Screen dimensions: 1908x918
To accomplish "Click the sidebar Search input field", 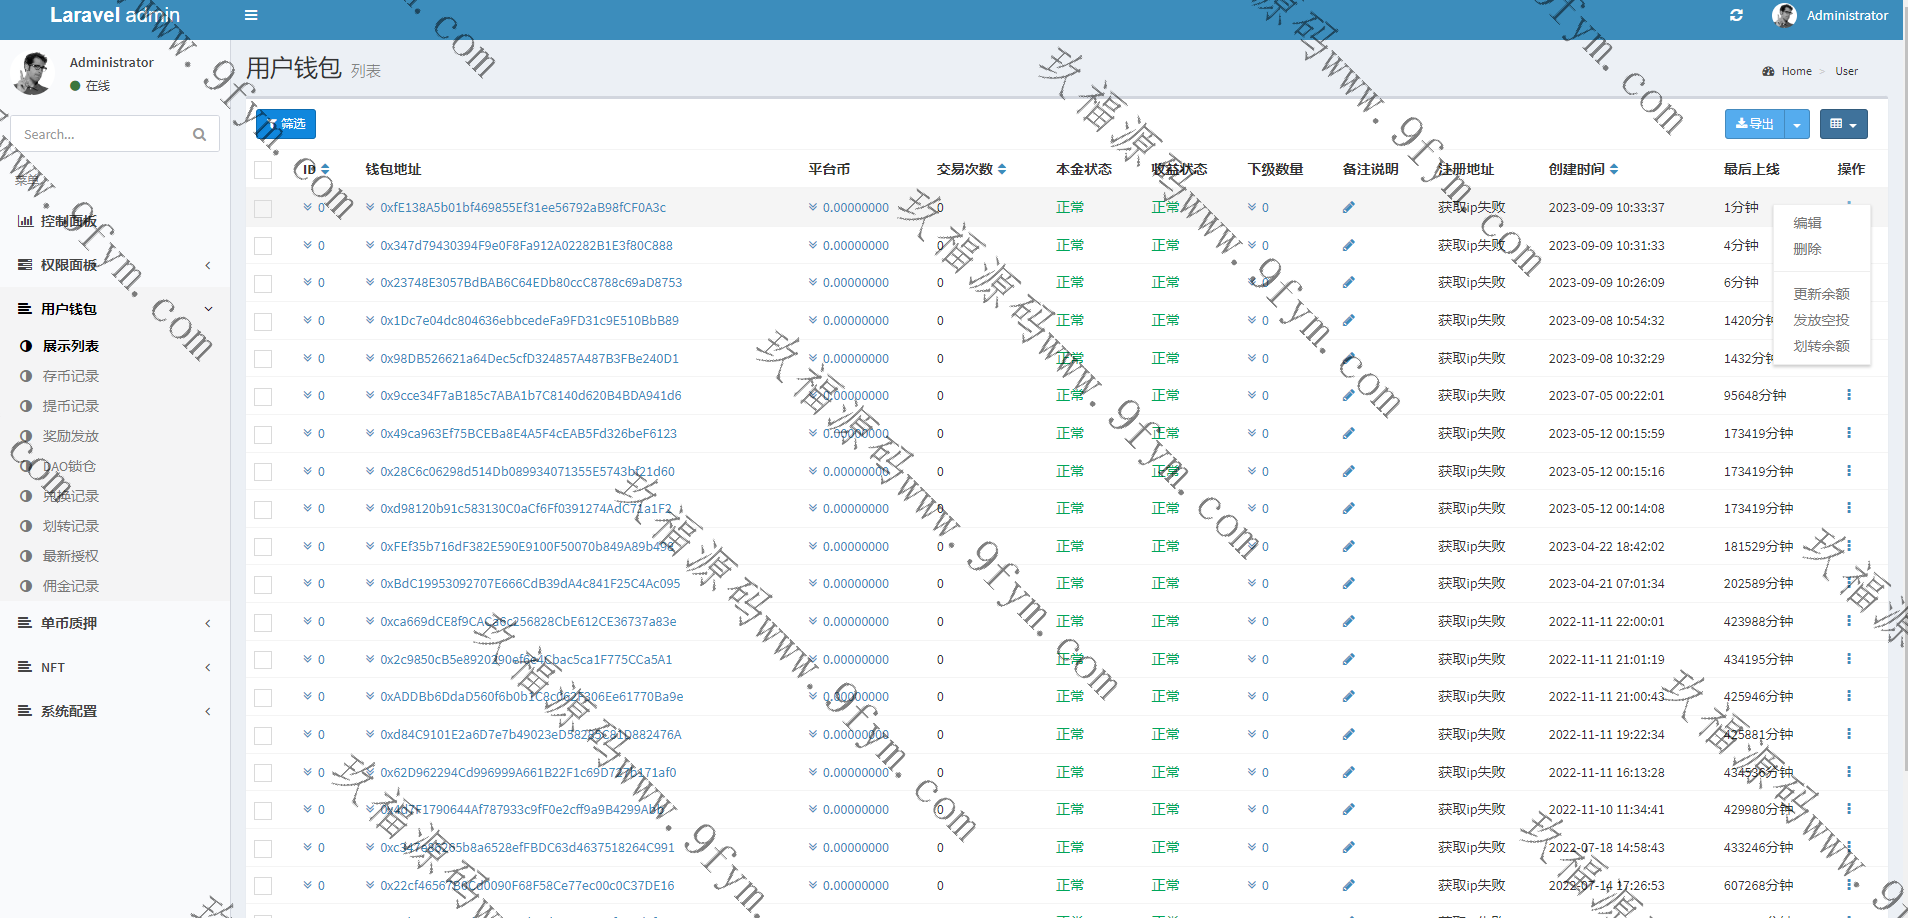I will (100, 134).
